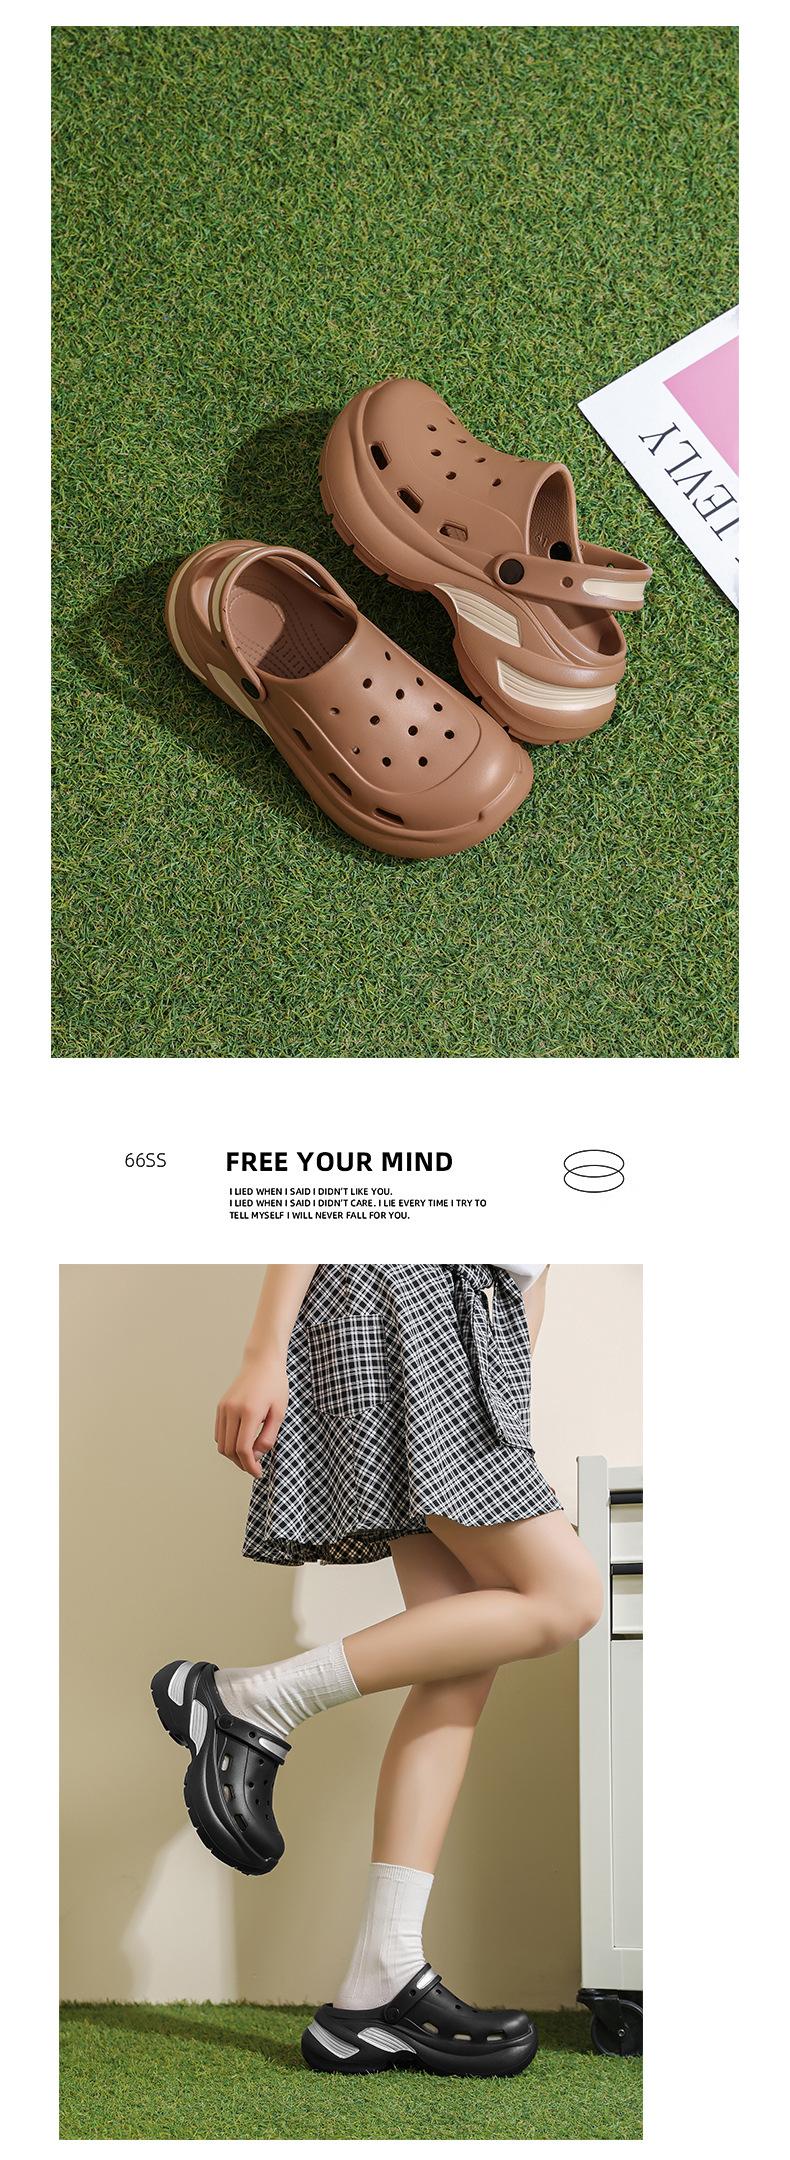Click the double oval ring icon
The height and width of the screenshot is (2160, 790).
(593, 1170)
